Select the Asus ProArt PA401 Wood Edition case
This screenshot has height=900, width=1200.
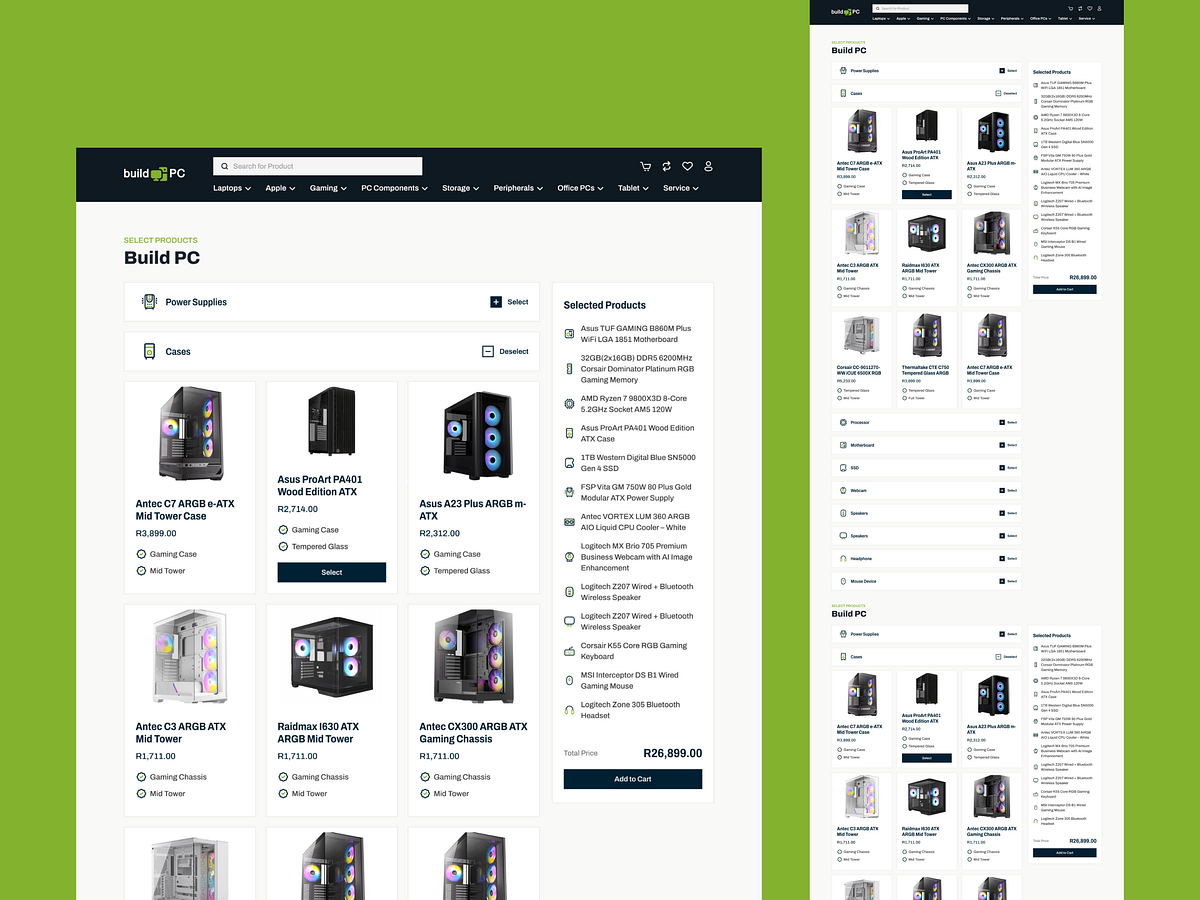click(x=331, y=572)
